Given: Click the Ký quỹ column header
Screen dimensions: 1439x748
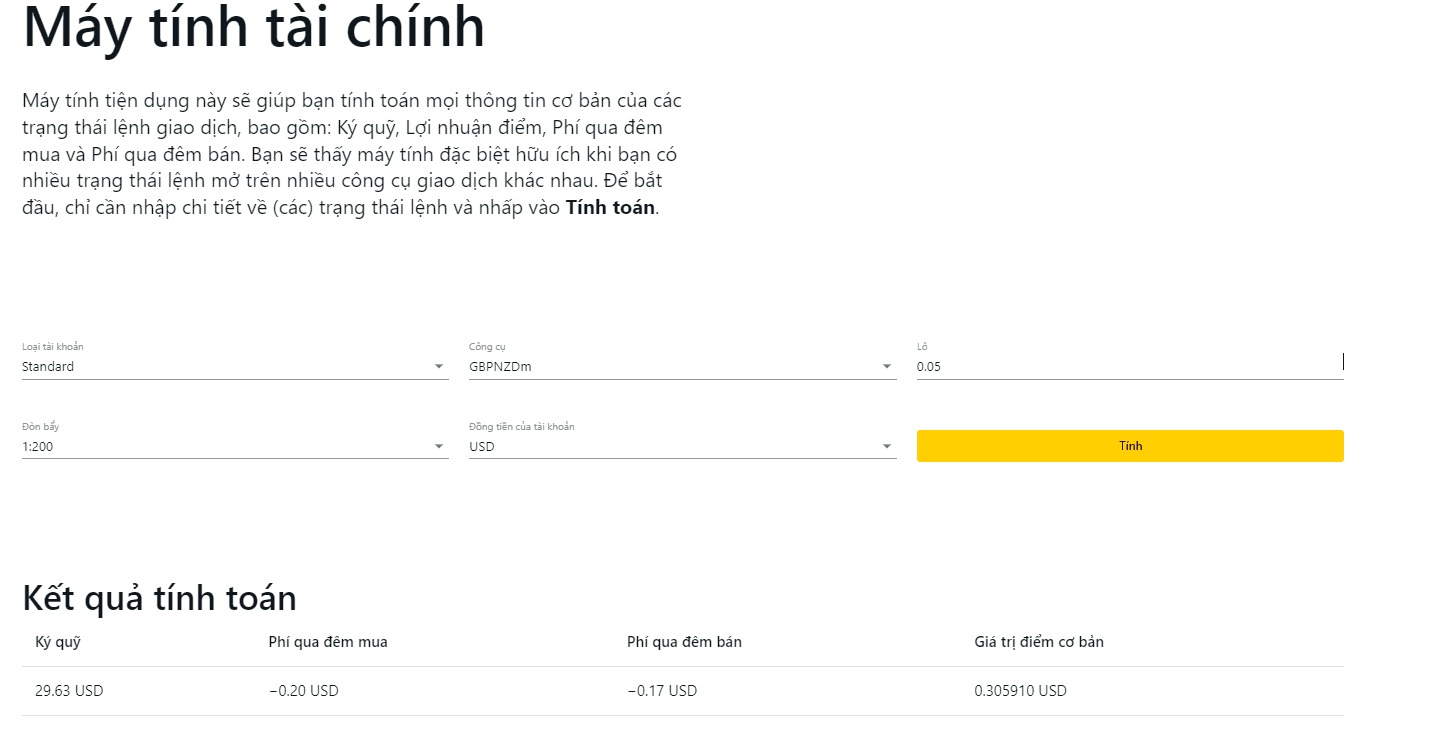Looking at the screenshot, I should click(58, 642).
